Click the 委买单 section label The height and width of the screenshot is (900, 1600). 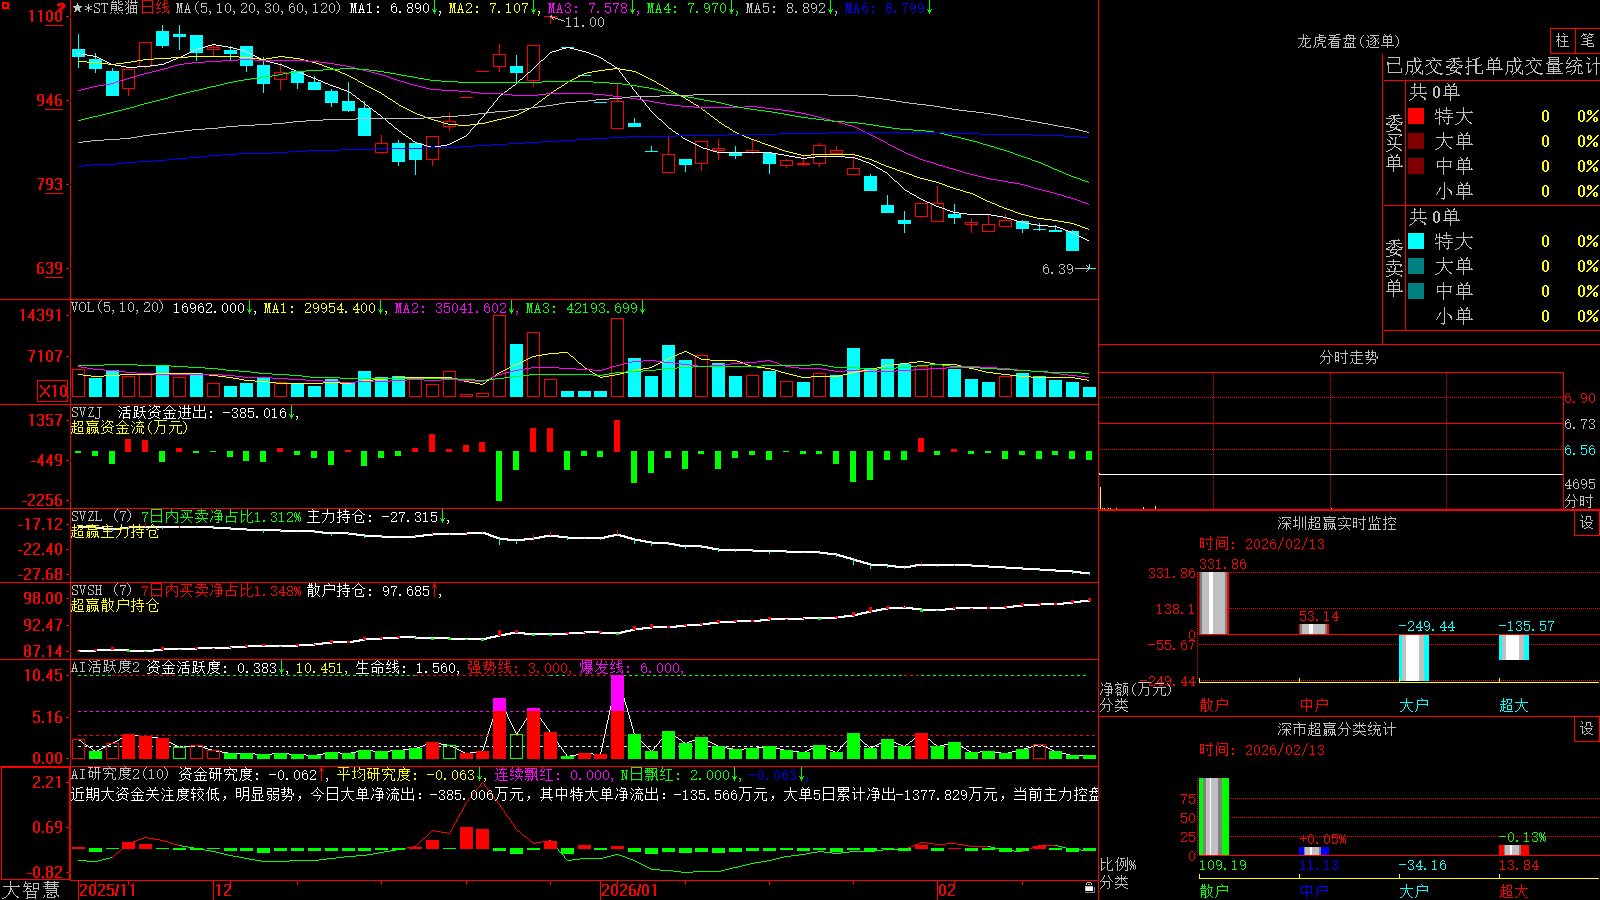(x=1394, y=143)
